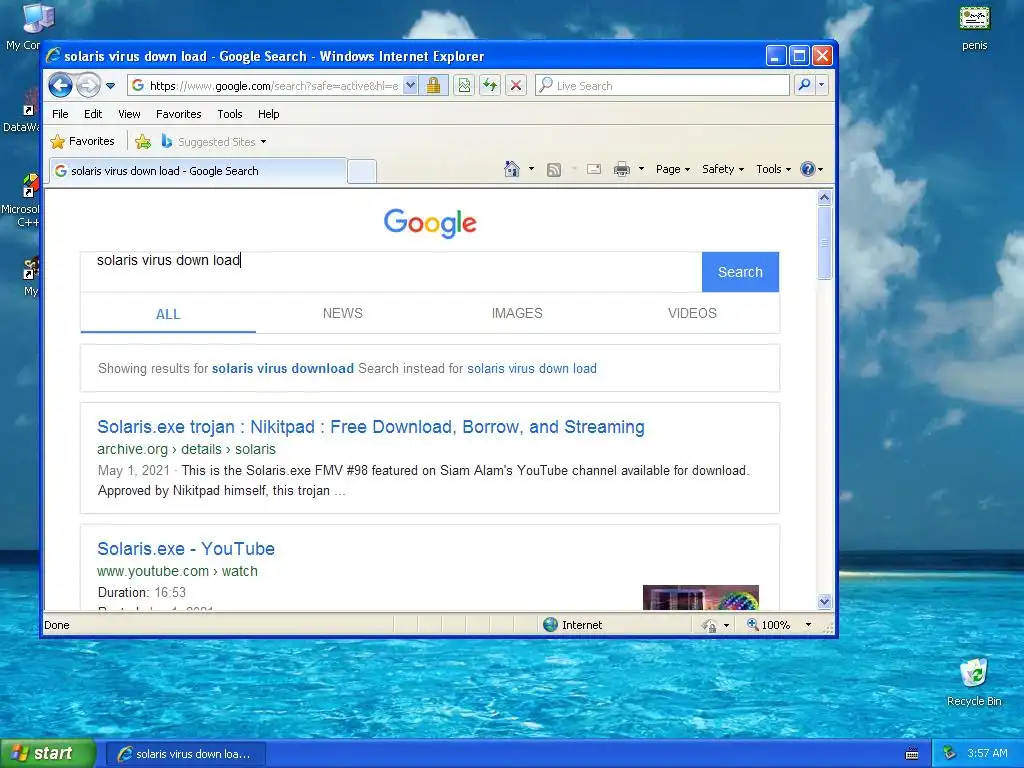
Task: Click the 100% zoom level button
Action: pos(769,625)
